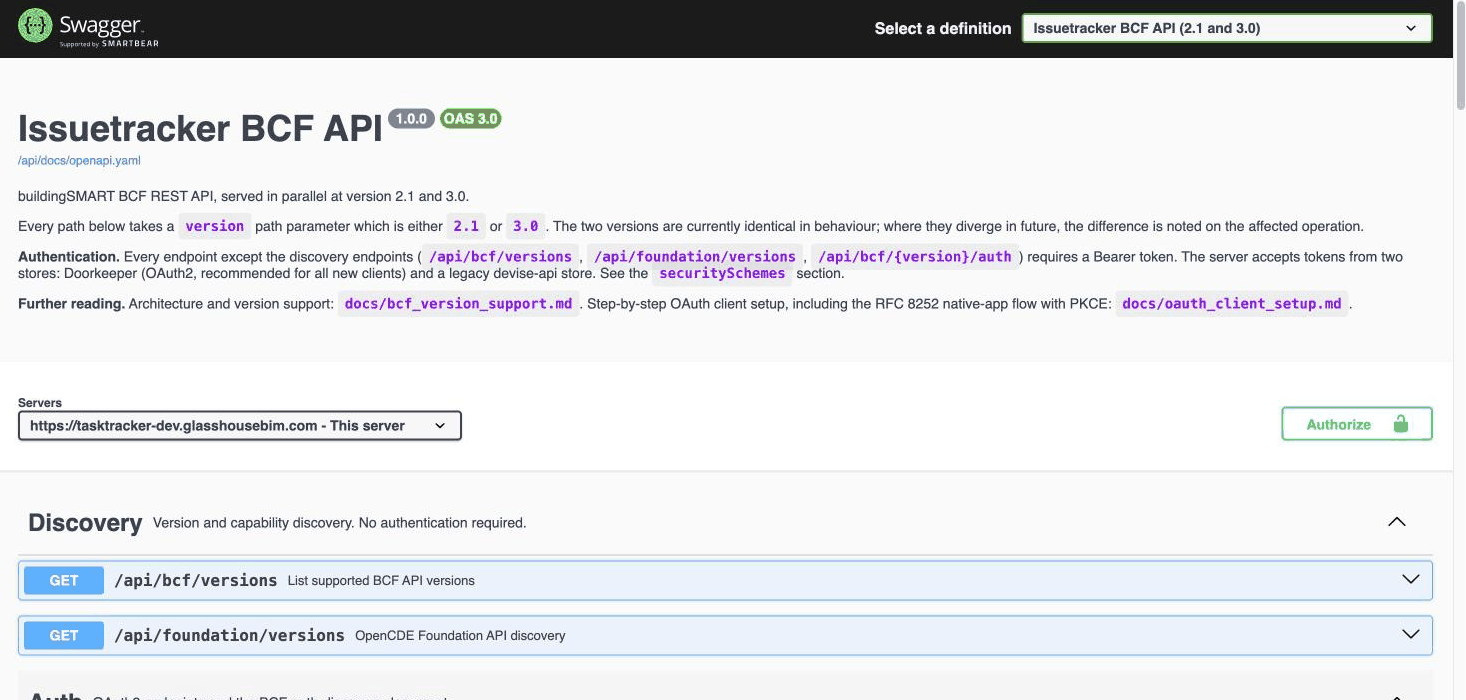The height and width of the screenshot is (700, 1466).
Task: Click the unlocked padlock icon in Authorize
Action: tap(1401, 424)
